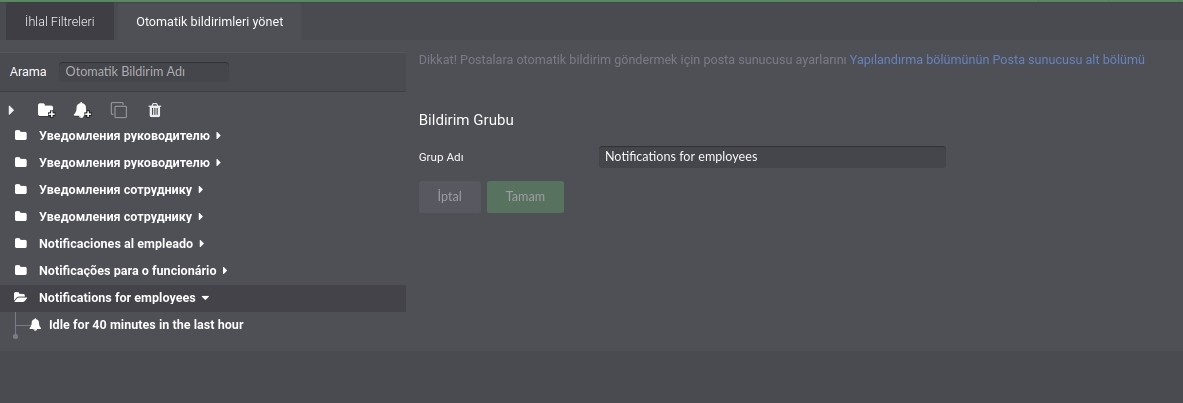The image size is (1183, 403).
Task: Expand the first Уведомления руководителю group
Action: click(218, 136)
